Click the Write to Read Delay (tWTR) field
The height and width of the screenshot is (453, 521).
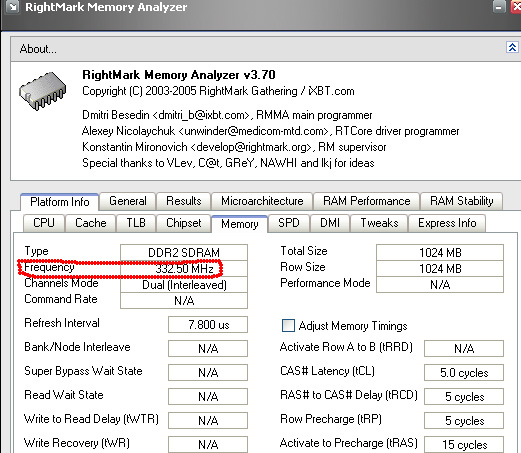pos(208,421)
